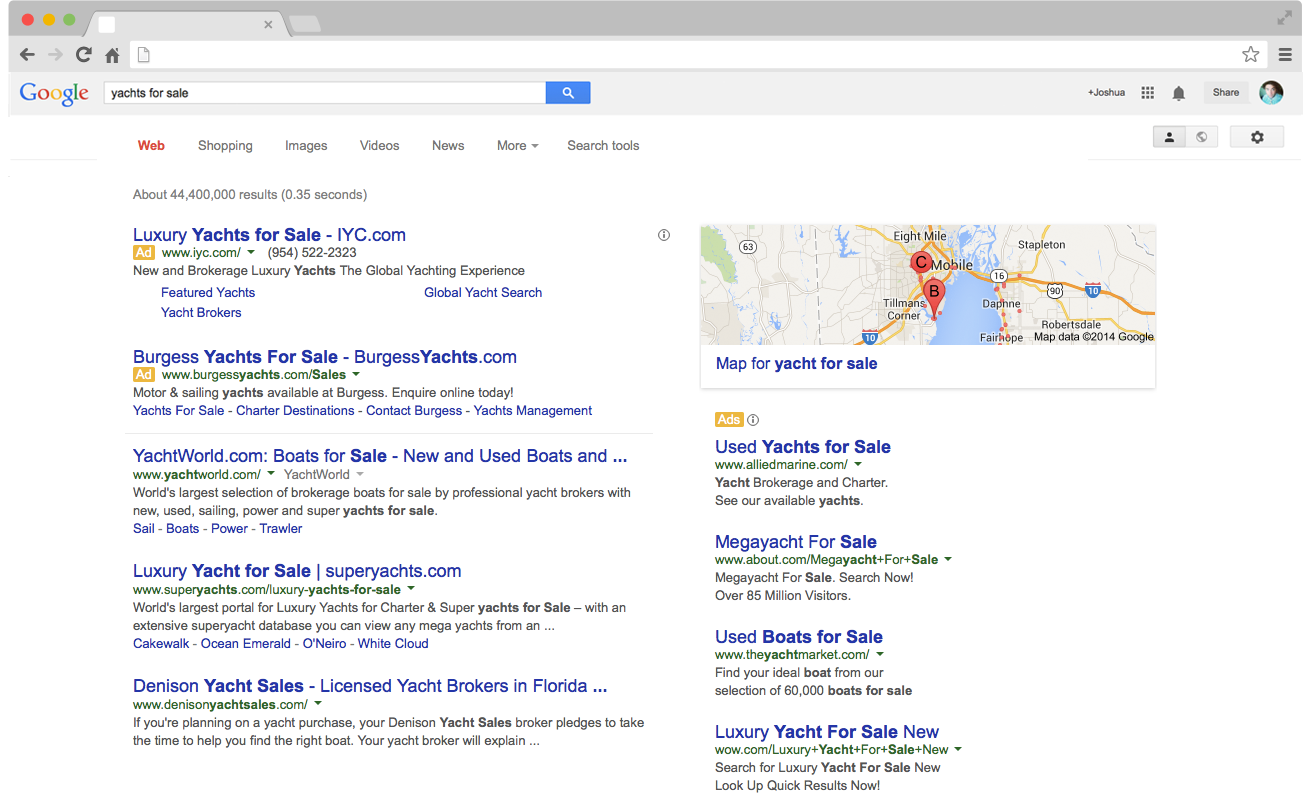
Task: Click the map thumbnail of Mobile area
Action: tap(928, 285)
